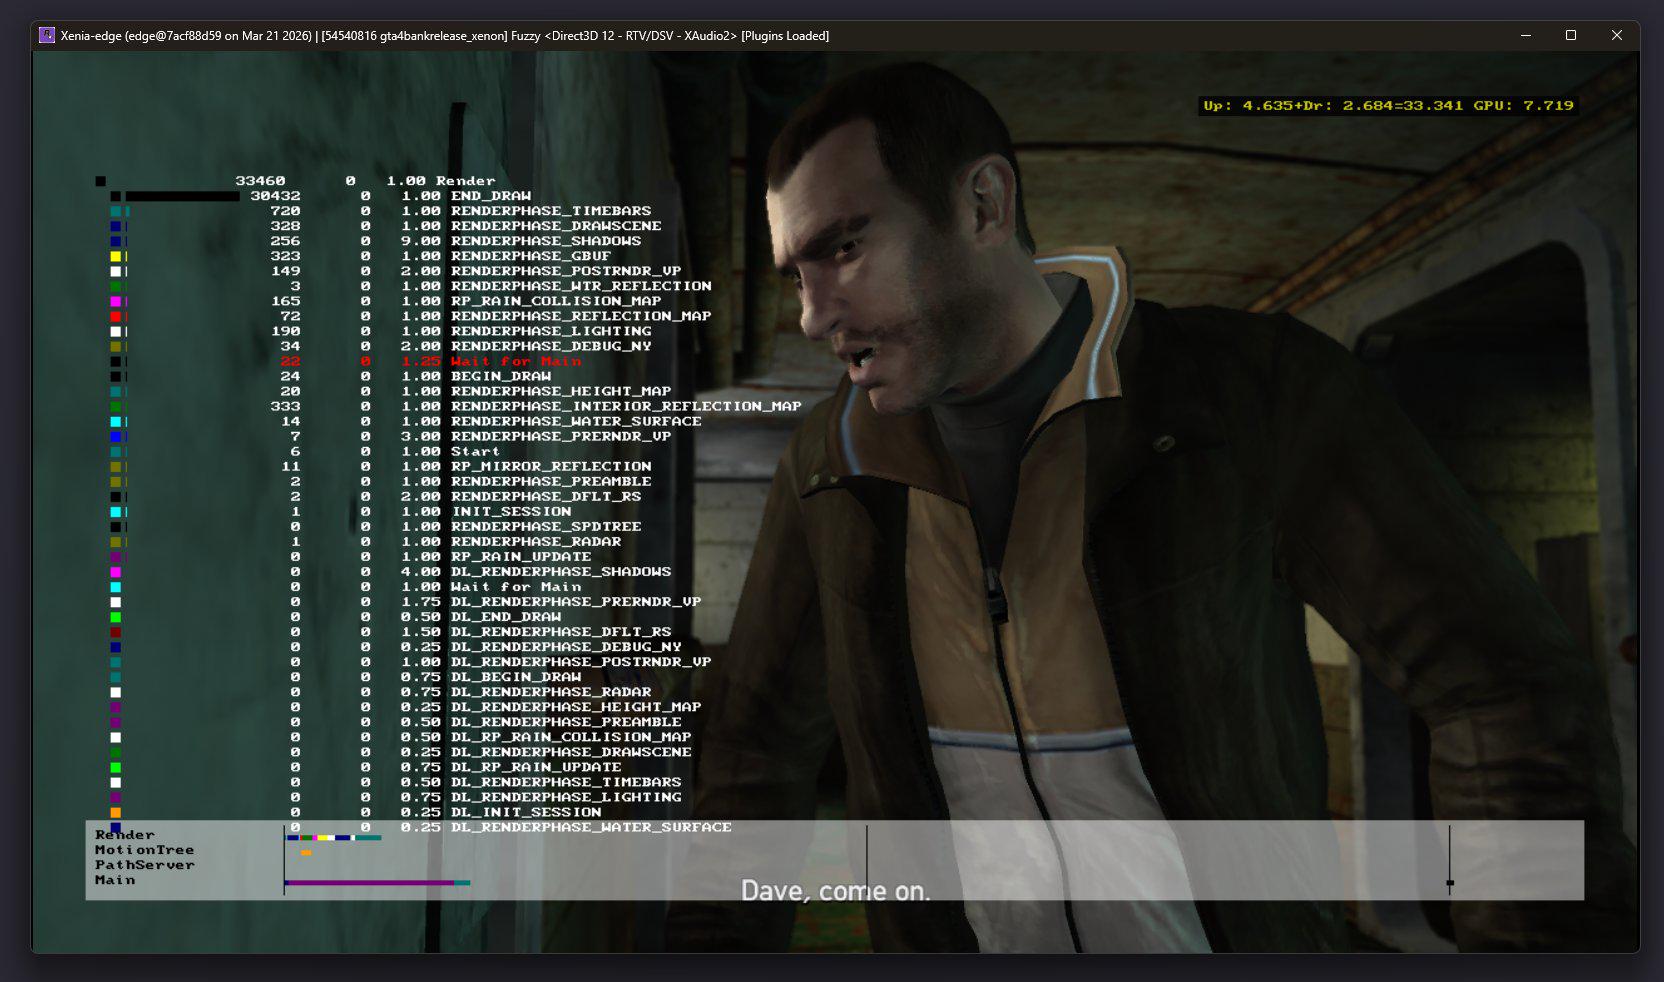Screen dimensions: 1664x982
Task: Minimize the Xenia-edge window
Action: point(1525,35)
